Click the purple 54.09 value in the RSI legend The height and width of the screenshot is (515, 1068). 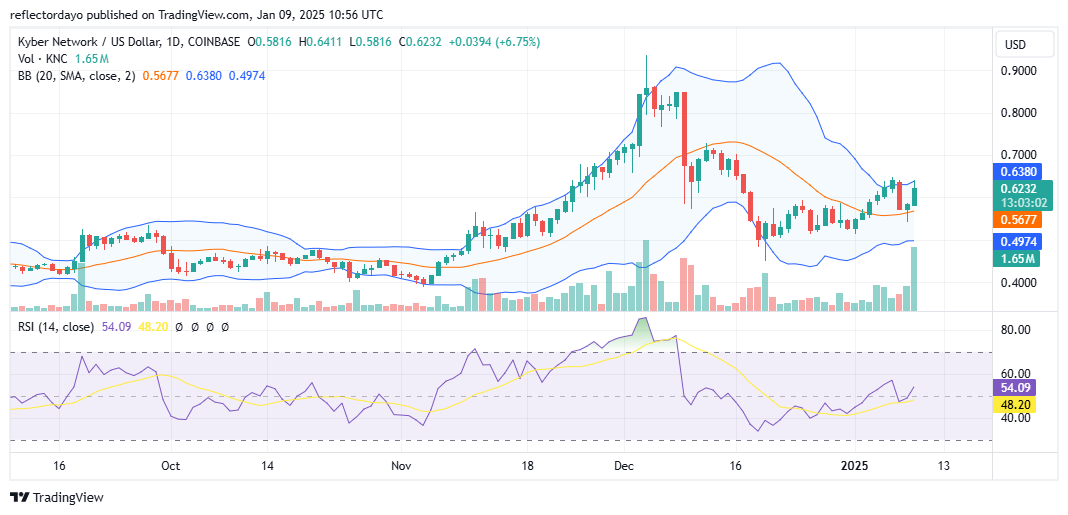coord(115,327)
